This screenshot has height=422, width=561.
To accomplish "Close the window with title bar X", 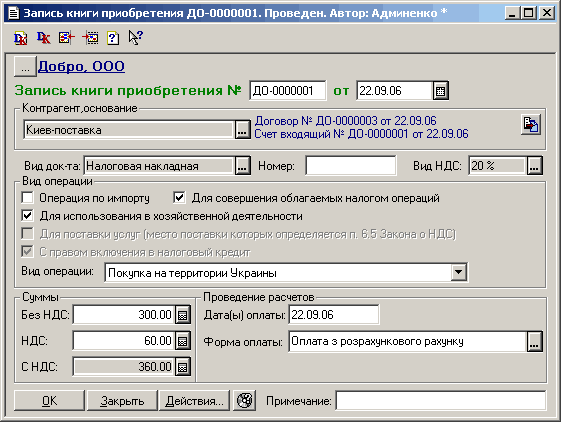I will click(x=547, y=13).
